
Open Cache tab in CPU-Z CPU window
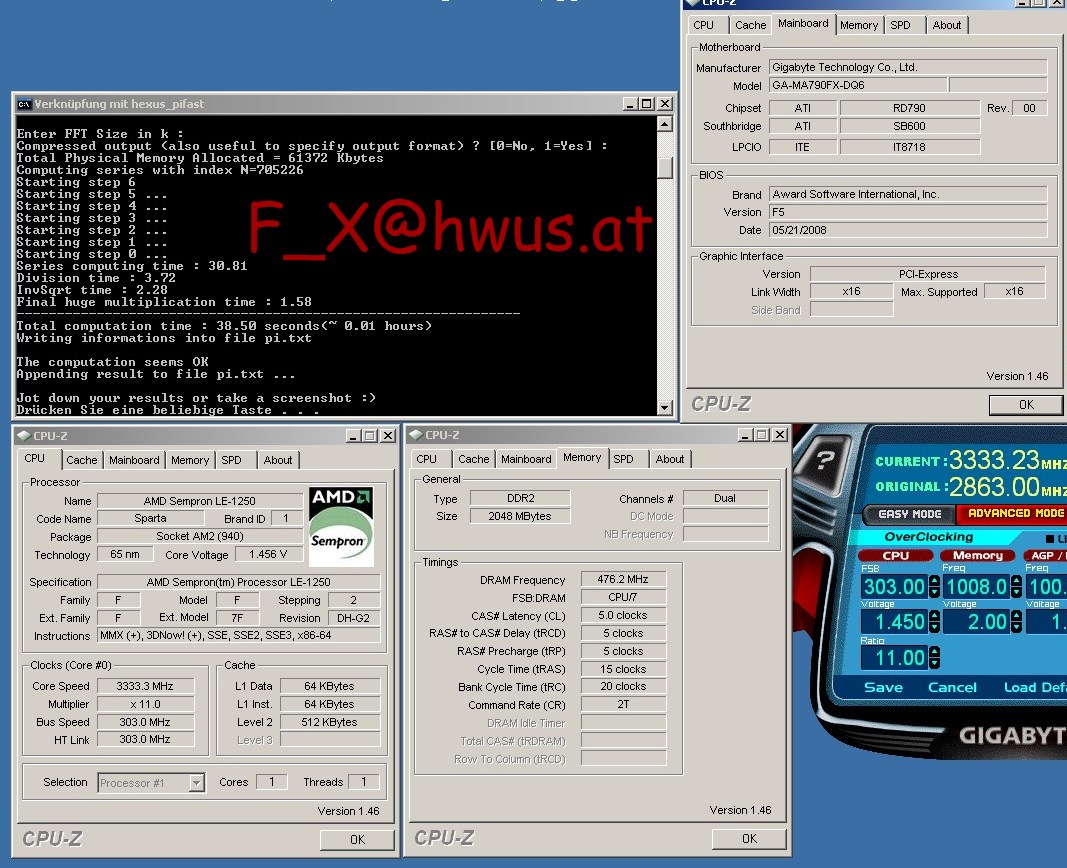[x=82, y=460]
